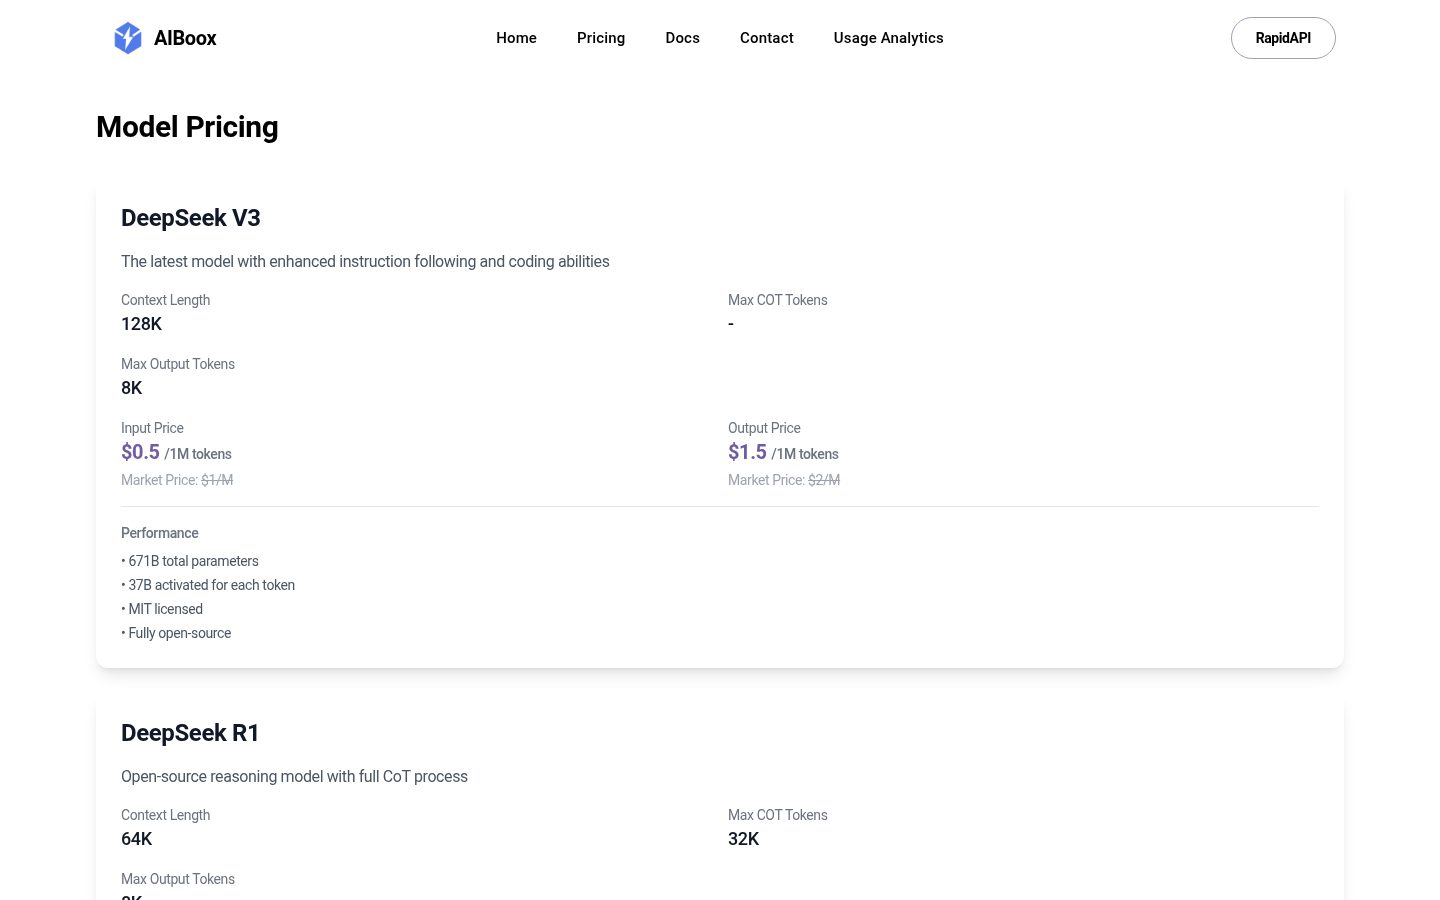1440x900 pixels.
Task: Go to the Pricing page
Action: [601, 38]
